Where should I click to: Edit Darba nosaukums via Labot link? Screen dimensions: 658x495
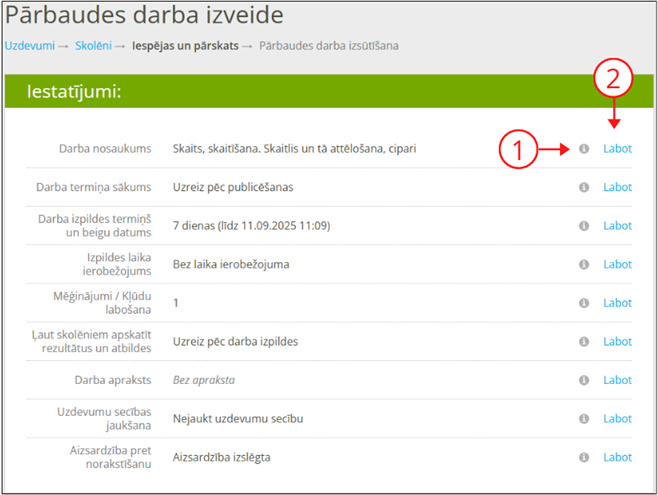(617, 149)
